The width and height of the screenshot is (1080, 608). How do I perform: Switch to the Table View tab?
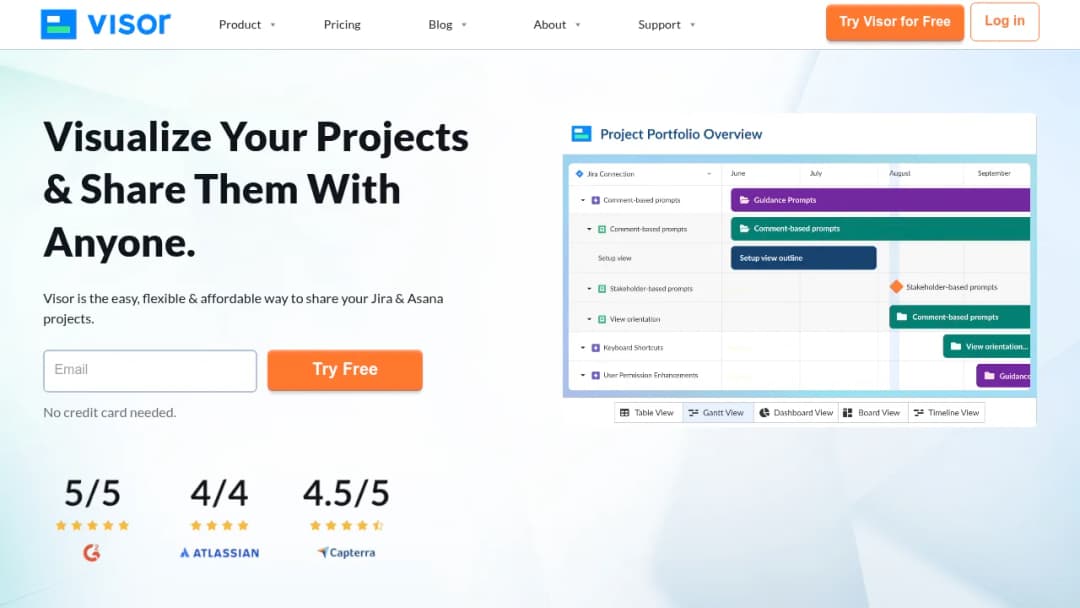point(648,412)
